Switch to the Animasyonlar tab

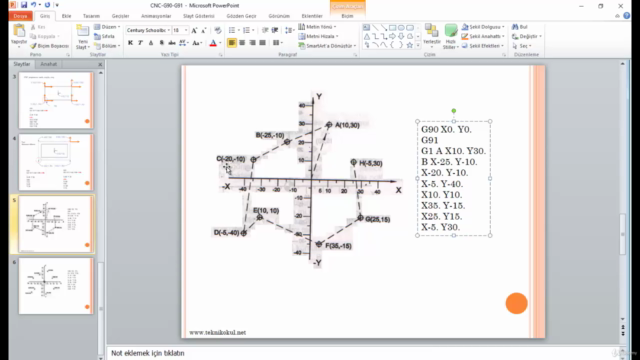(x=156, y=16)
